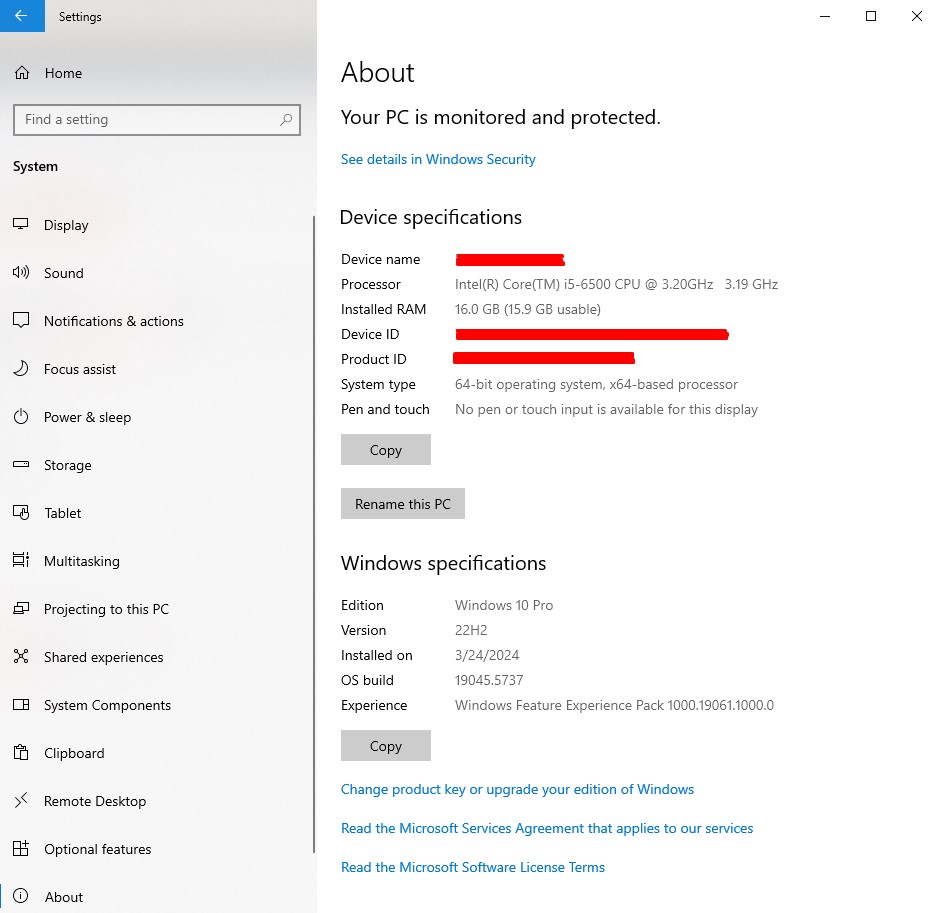Maximize the Settings window
The image size is (937, 913).
pos(871,16)
